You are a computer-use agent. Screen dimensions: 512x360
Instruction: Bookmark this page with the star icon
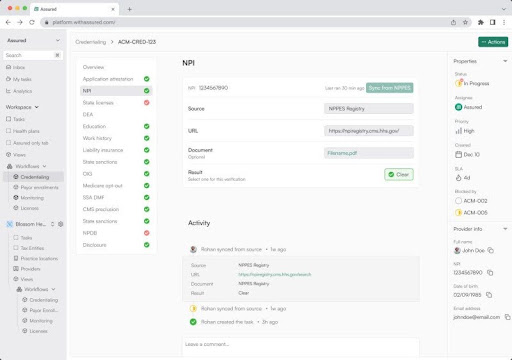point(465,22)
